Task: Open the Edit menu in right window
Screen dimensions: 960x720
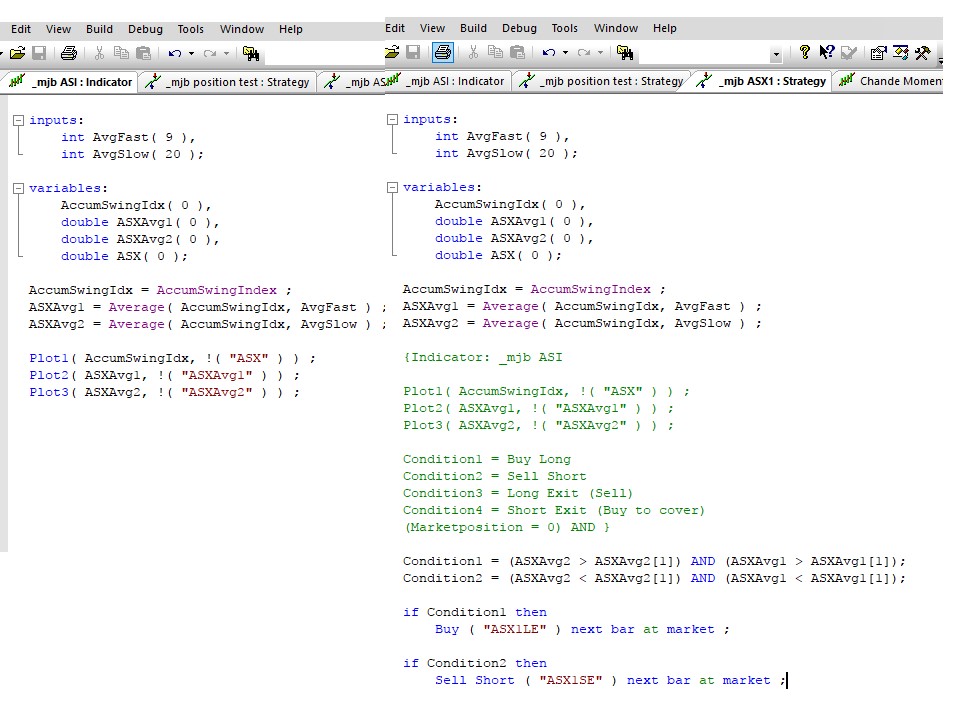Action: click(395, 28)
